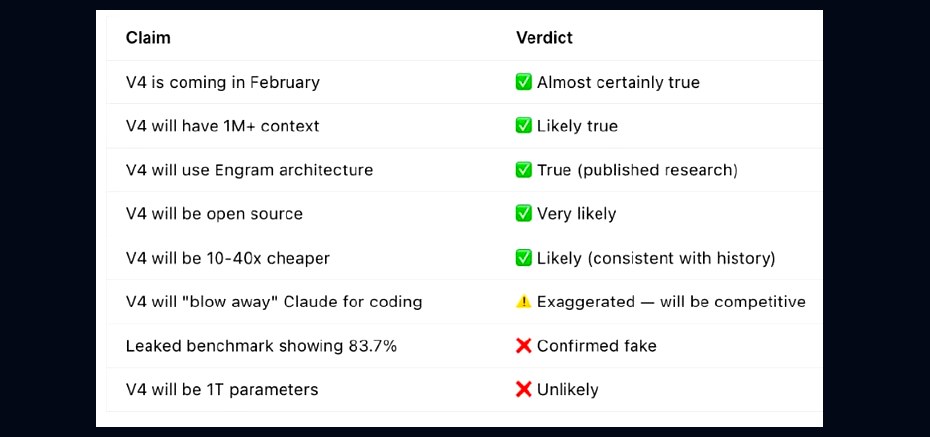Click the V4 will be 1T parameters claim
Image resolution: width=930 pixels, height=437 pixels.
coord(222,390)
